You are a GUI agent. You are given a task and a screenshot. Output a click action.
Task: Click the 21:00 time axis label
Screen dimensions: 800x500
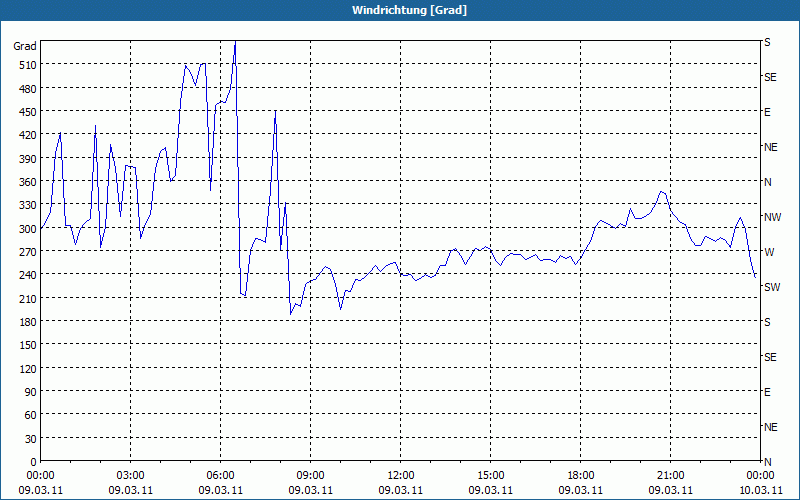(x=670, y=476)
